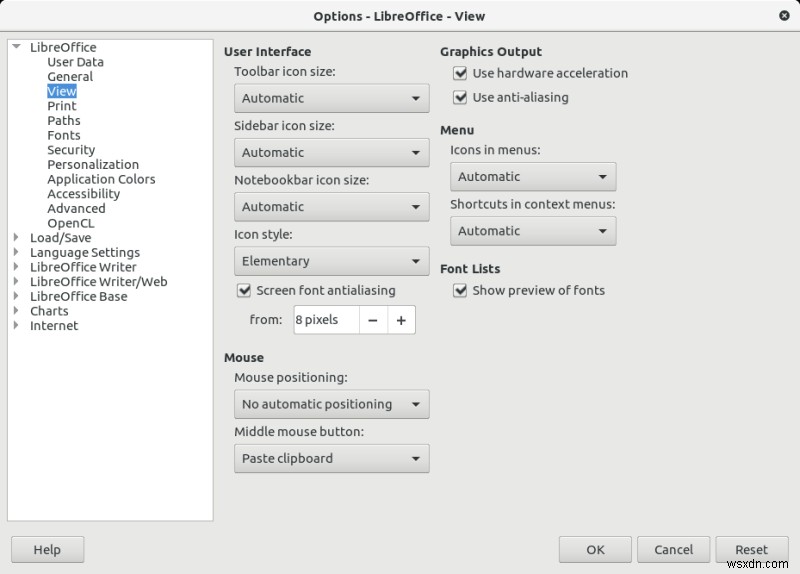Select Paths in the tree
The height and width of the screenshot is (574, 800).
64,120
